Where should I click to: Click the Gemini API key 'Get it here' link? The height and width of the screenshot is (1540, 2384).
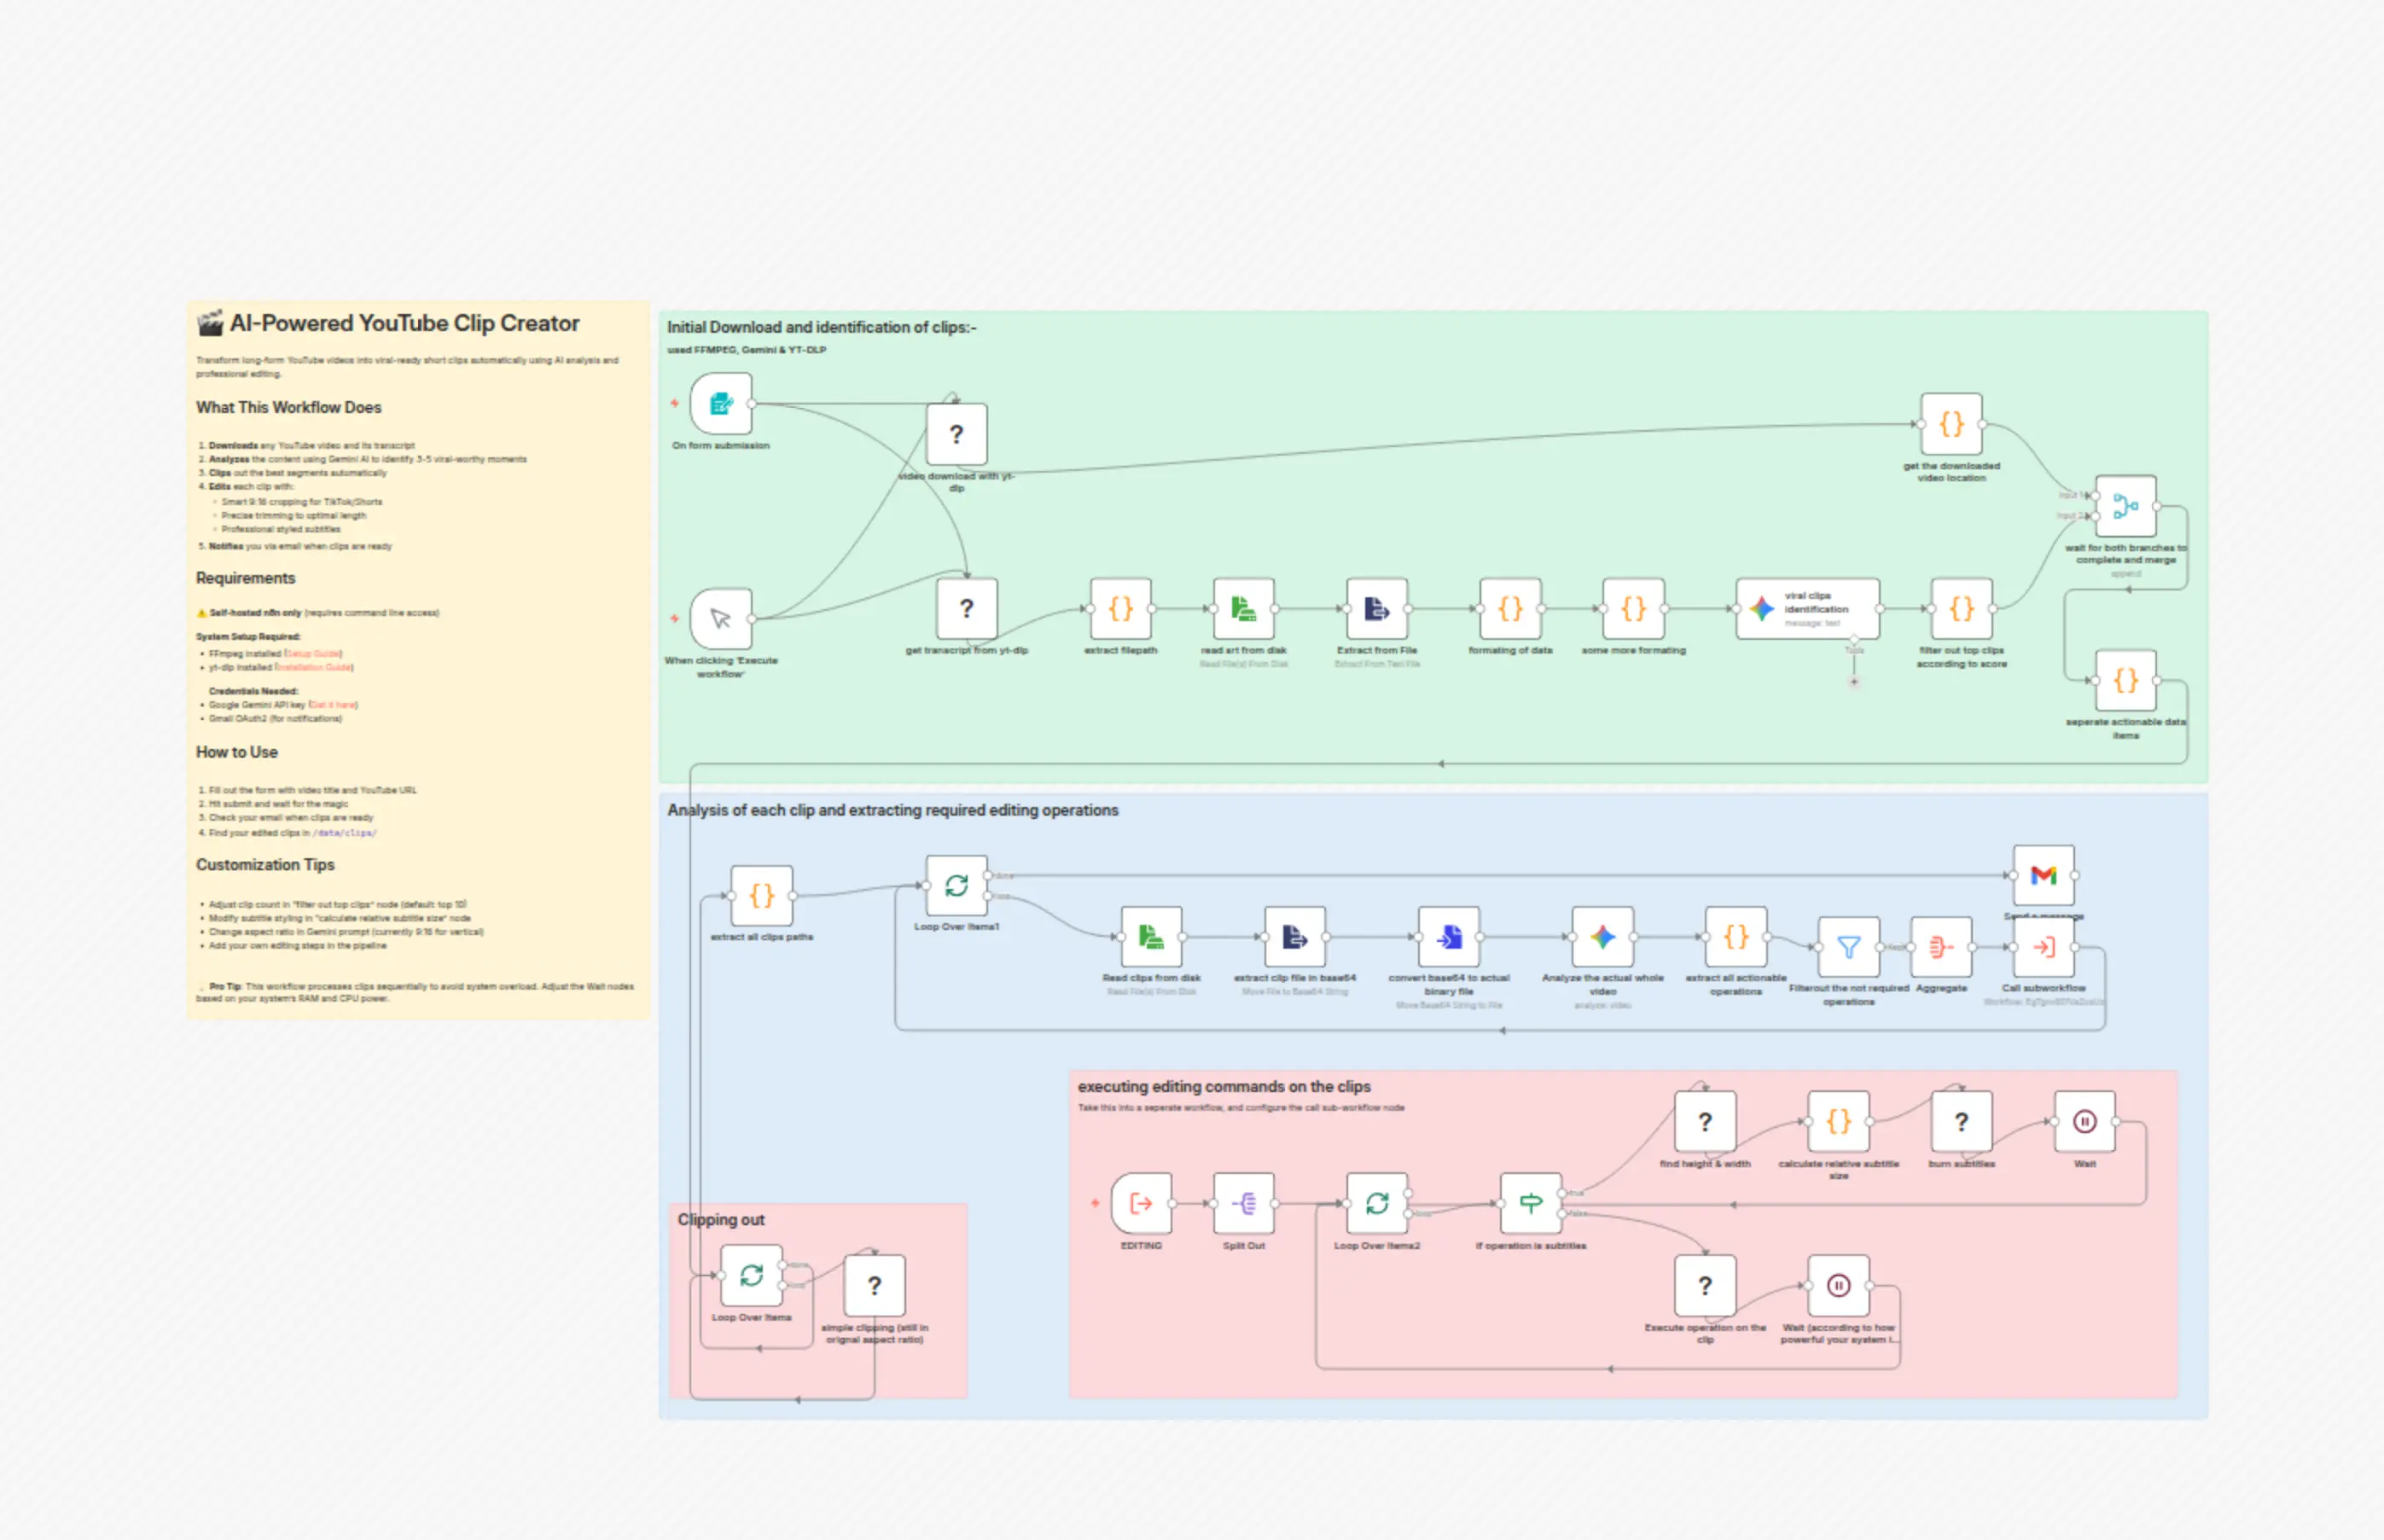[333, 705]
